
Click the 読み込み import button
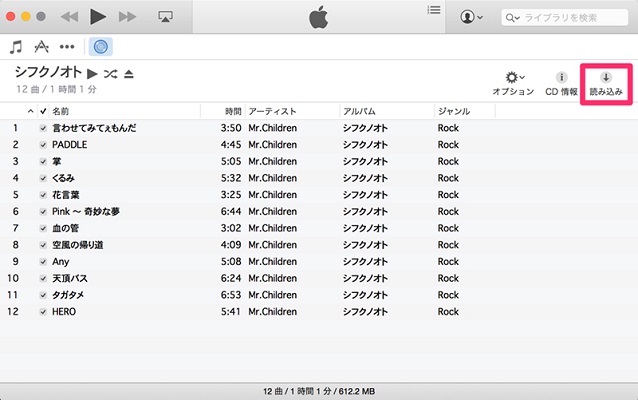point(606,84)
